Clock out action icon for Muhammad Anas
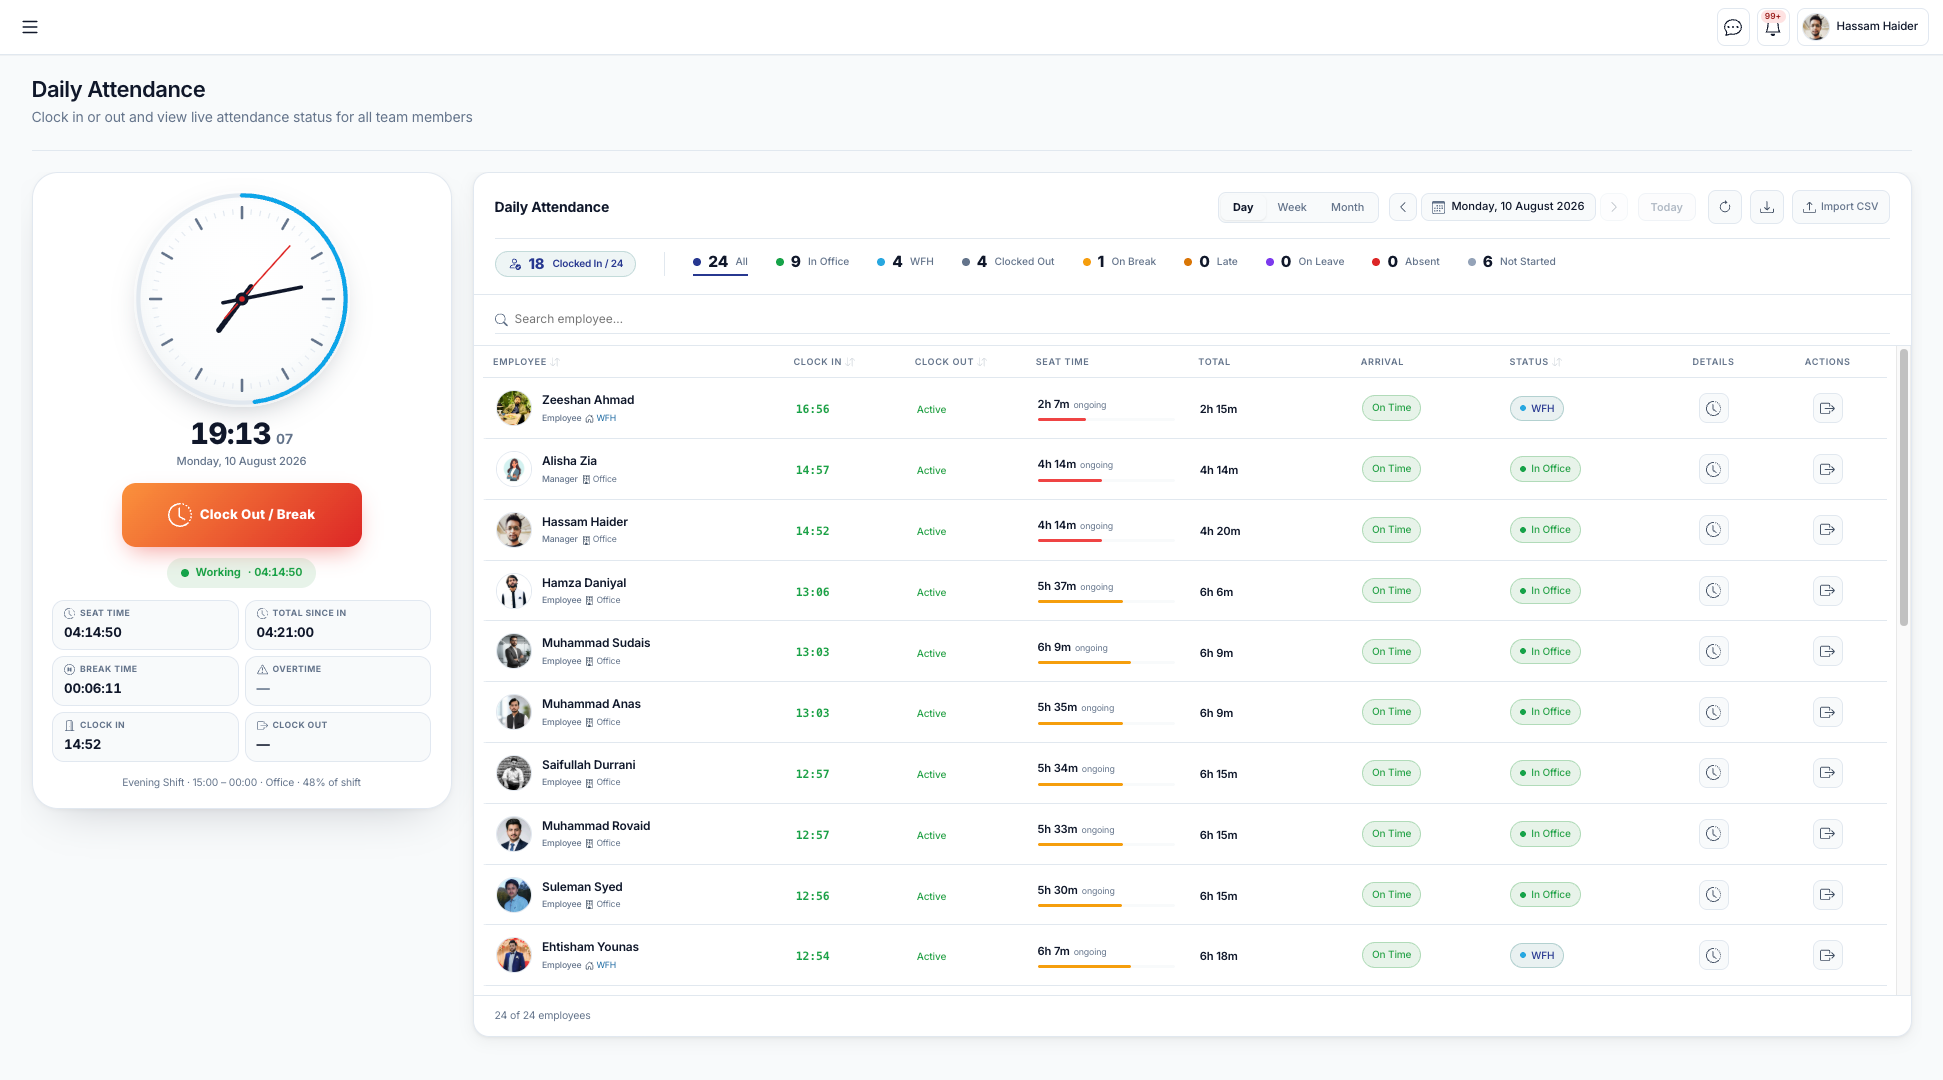The width and height of the screenshot is (1943, 1080). tap(1828, 713)
